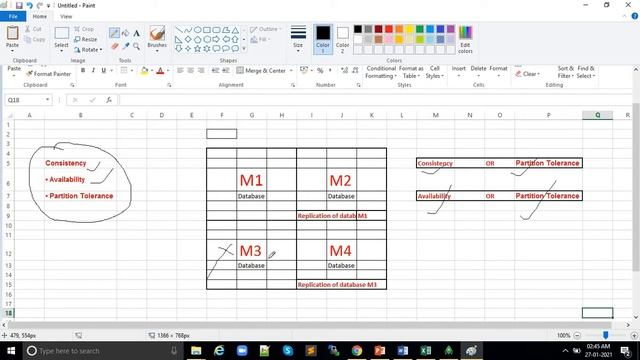Choose the rectangular Select tool
The image size is (640, 360).
tap(62, 33)
